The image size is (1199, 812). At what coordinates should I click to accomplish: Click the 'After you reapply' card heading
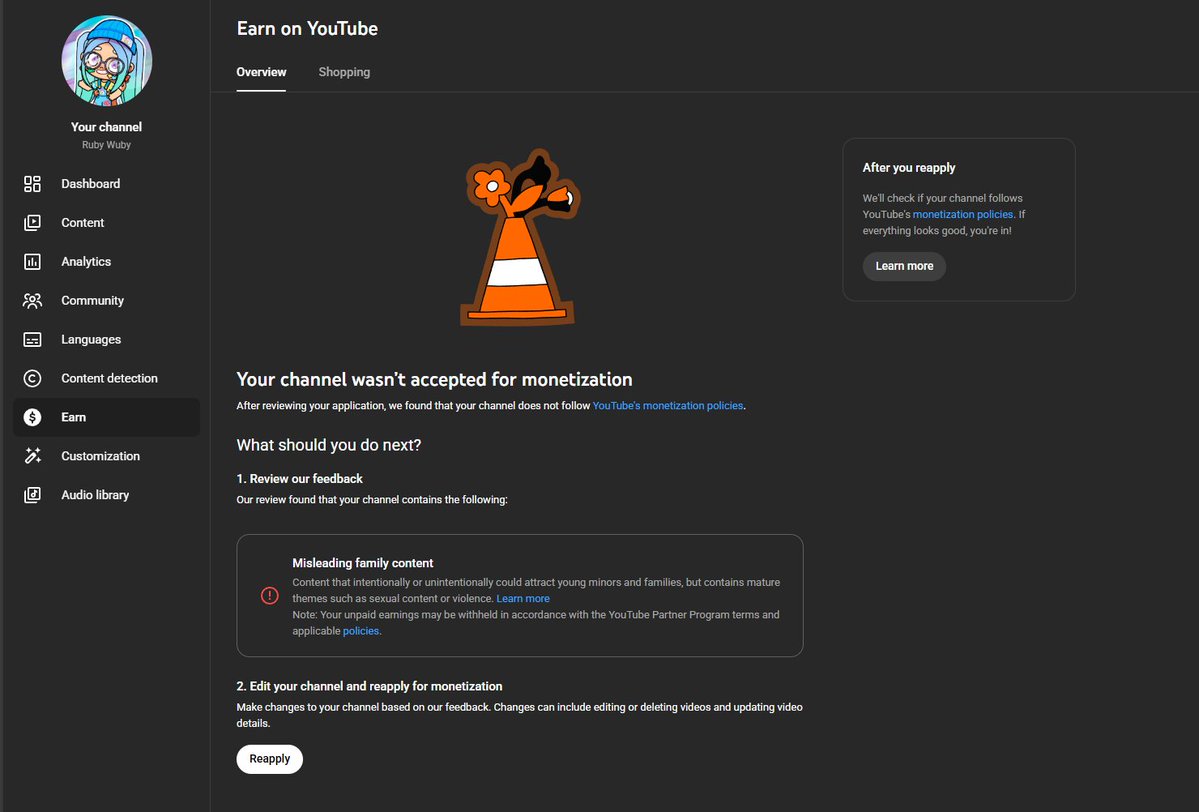909,167
